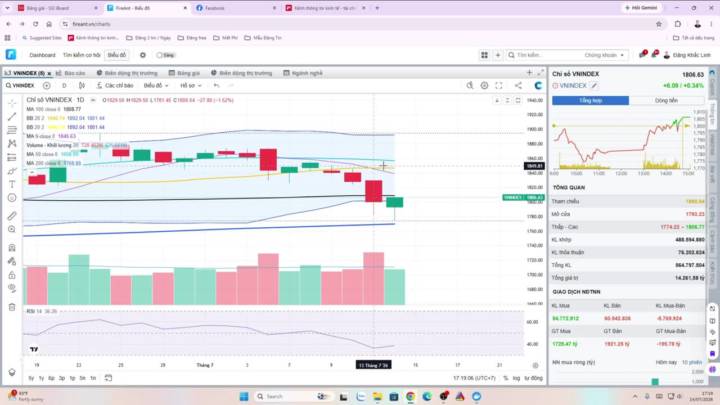
Task: Select Tổng hợp tab in side panel
Action: pyautogui.click(x=590, y=100)
